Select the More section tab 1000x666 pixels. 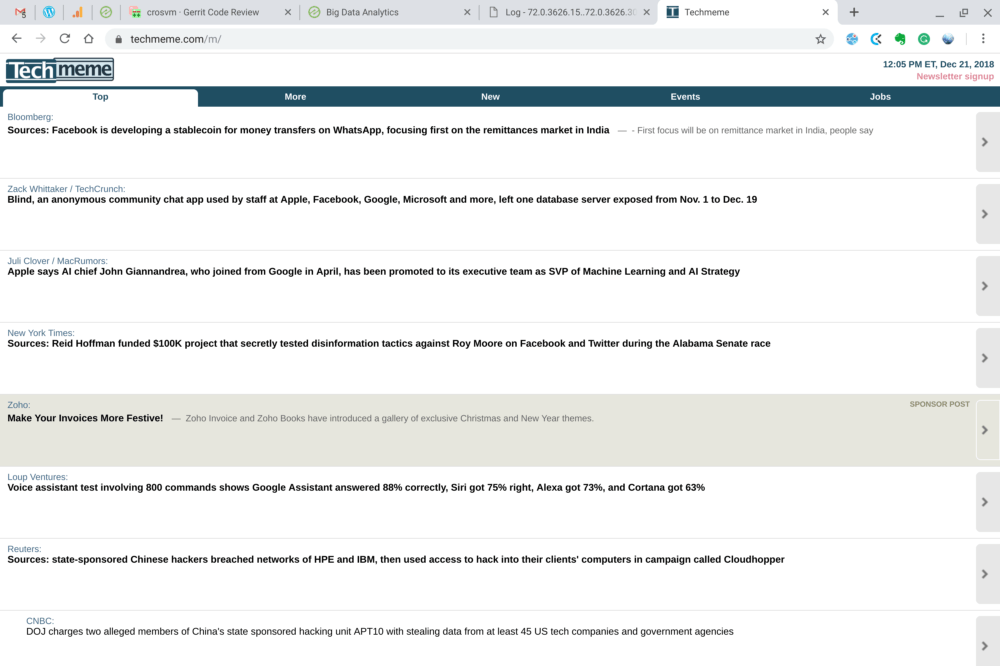(x=295, y=97)
